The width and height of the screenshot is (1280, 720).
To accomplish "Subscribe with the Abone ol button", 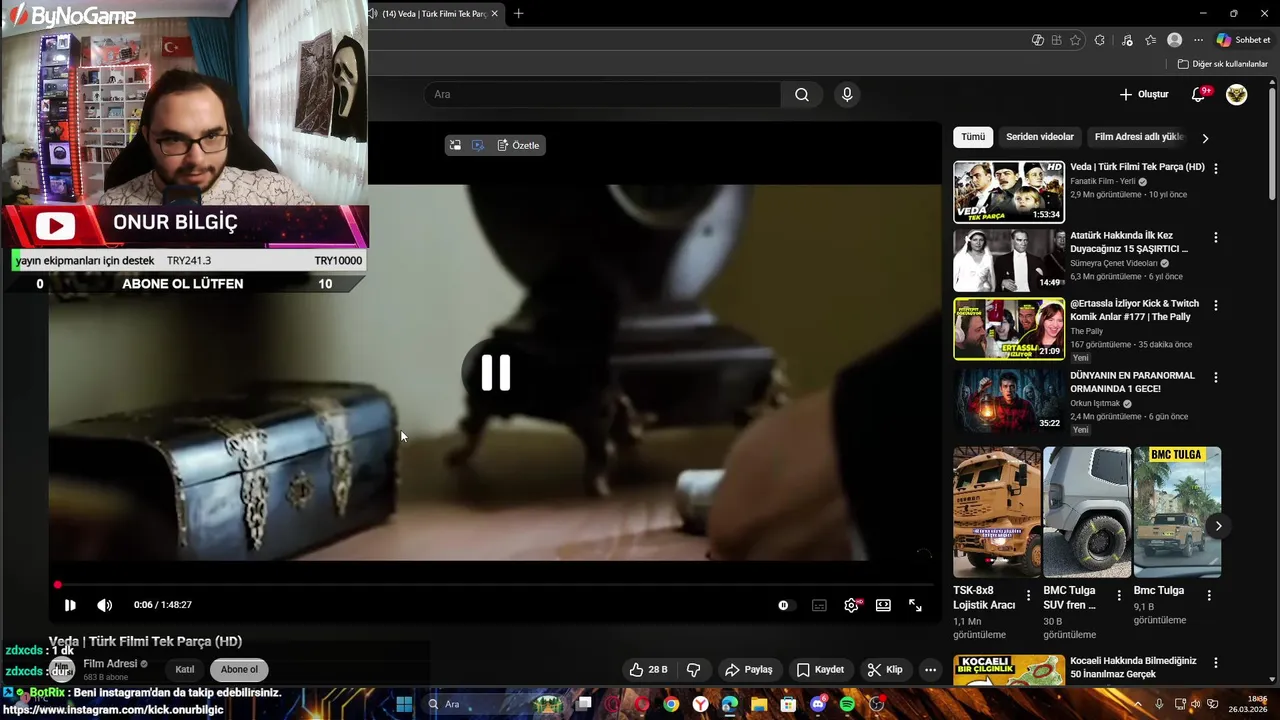I will 239,670.
